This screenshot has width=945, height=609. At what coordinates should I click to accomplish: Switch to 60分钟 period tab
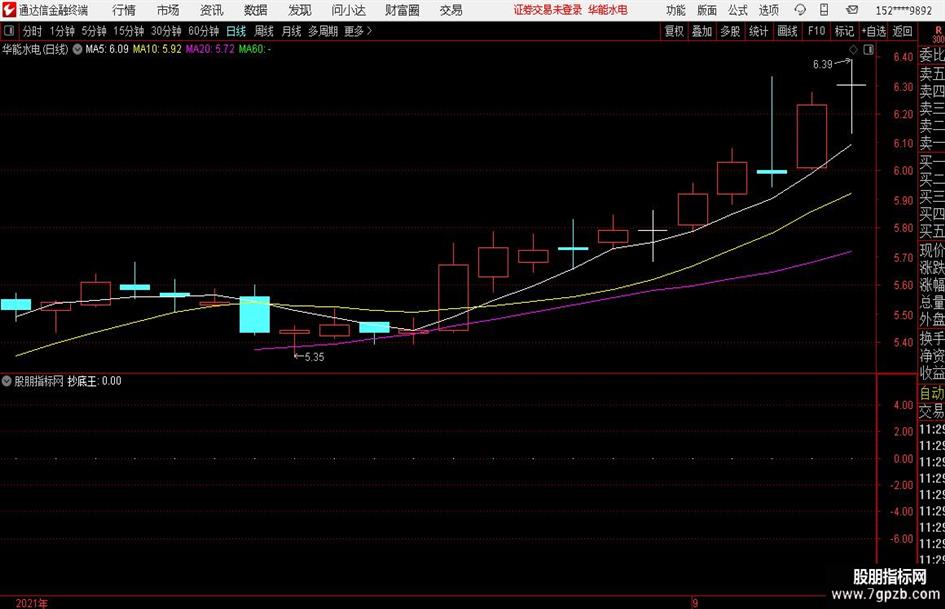(204, 31)
